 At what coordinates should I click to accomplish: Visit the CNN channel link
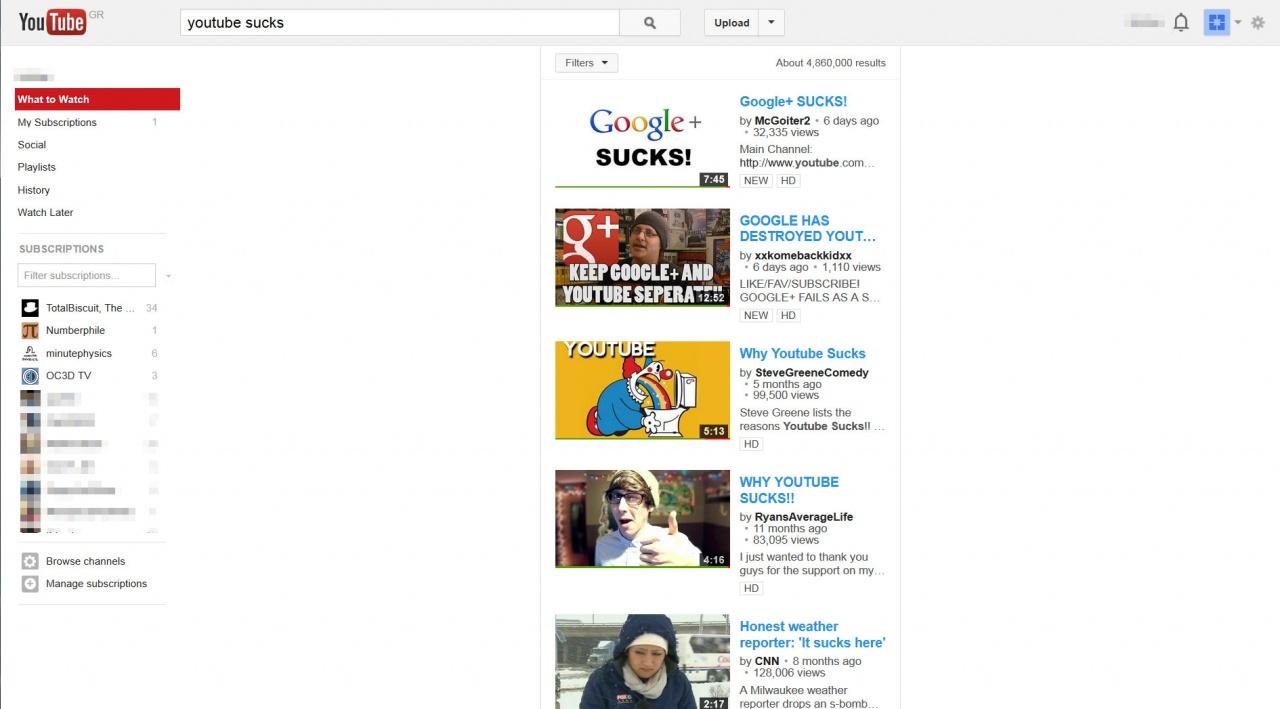tap(767, 661)
